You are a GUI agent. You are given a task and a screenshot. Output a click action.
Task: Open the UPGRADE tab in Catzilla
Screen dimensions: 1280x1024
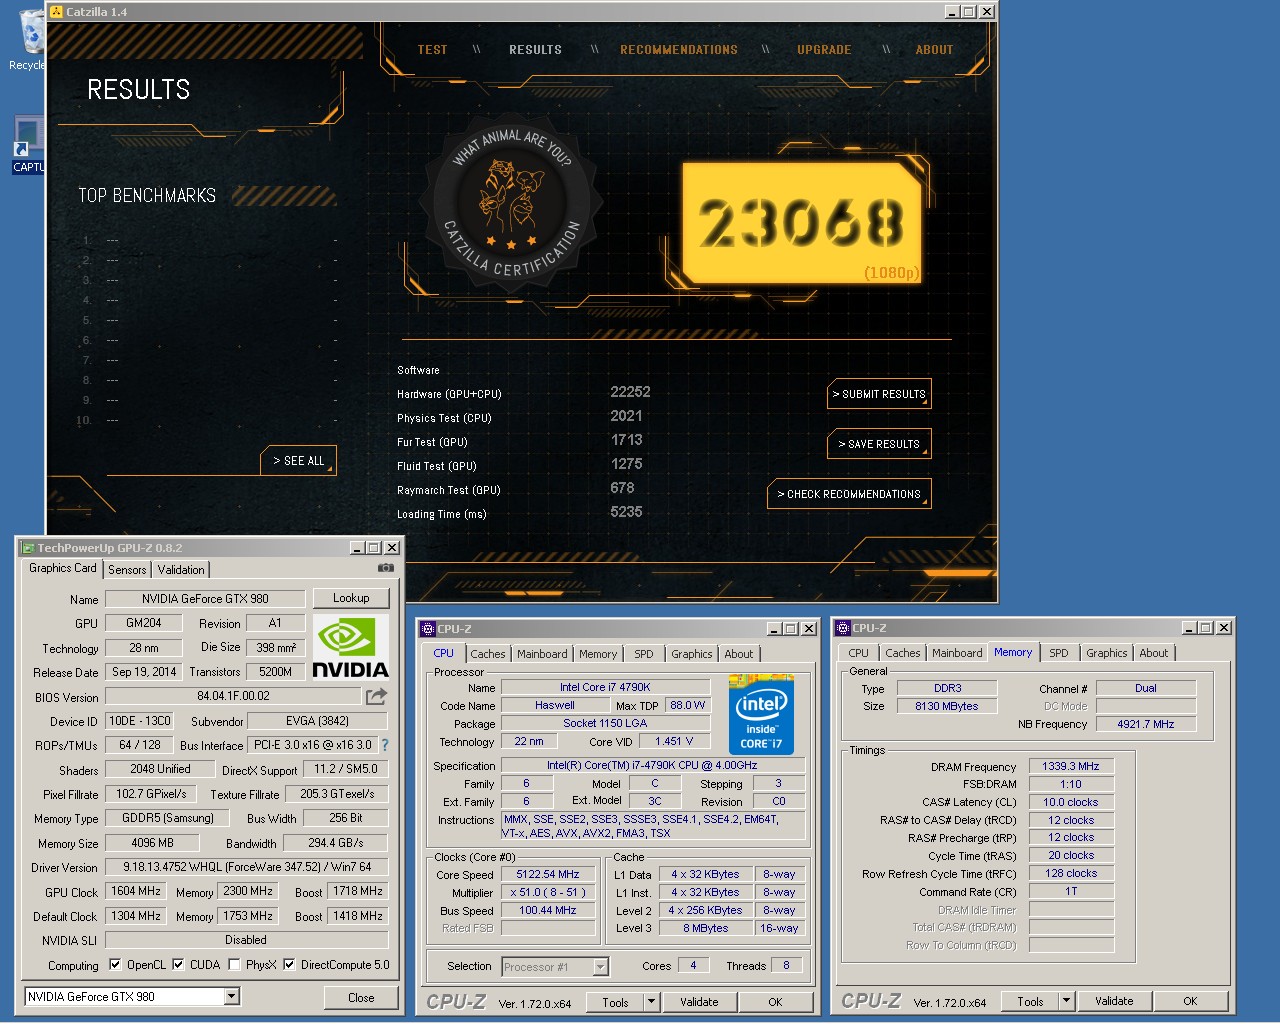click(824, 50)
